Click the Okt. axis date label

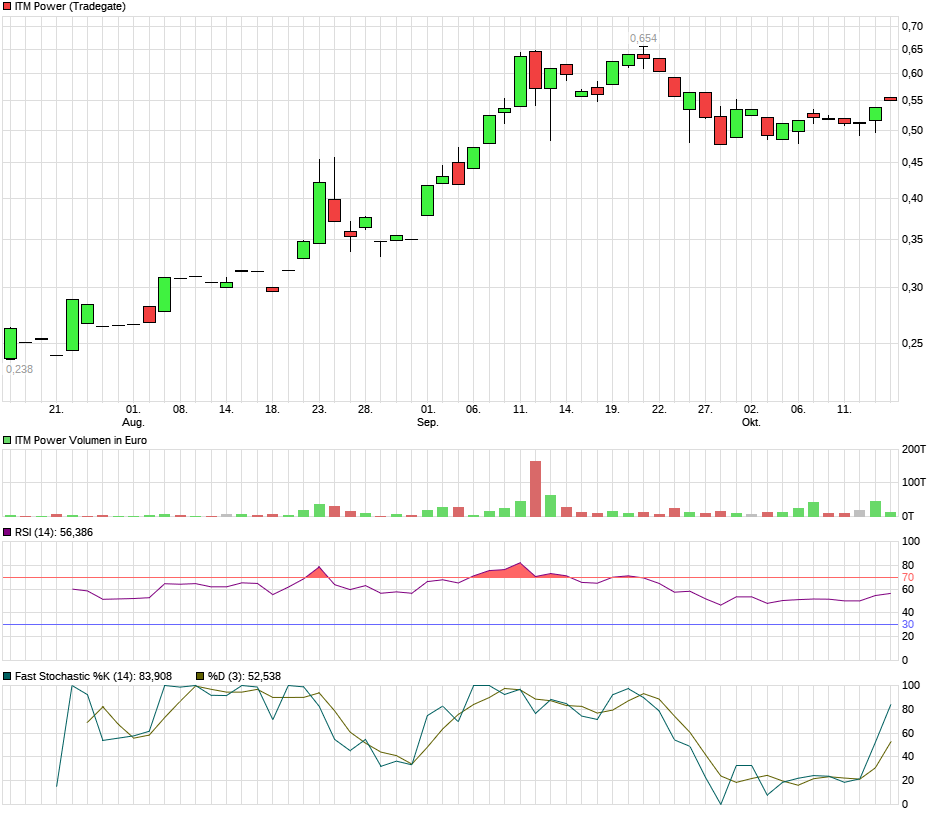[x=752, y=422]
